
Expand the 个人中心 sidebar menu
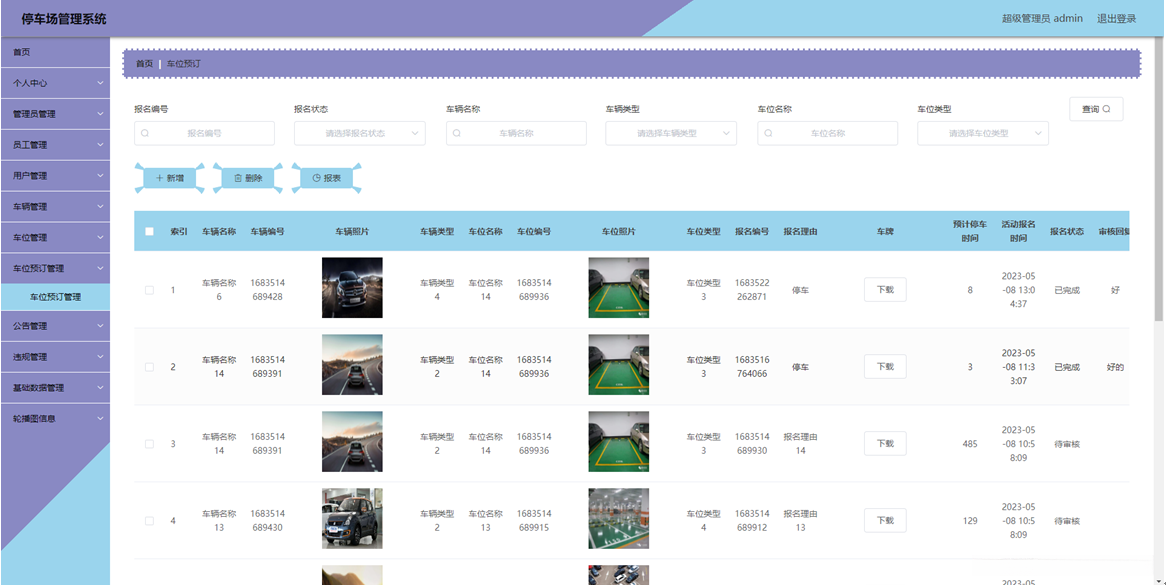[x=55, y=83]
